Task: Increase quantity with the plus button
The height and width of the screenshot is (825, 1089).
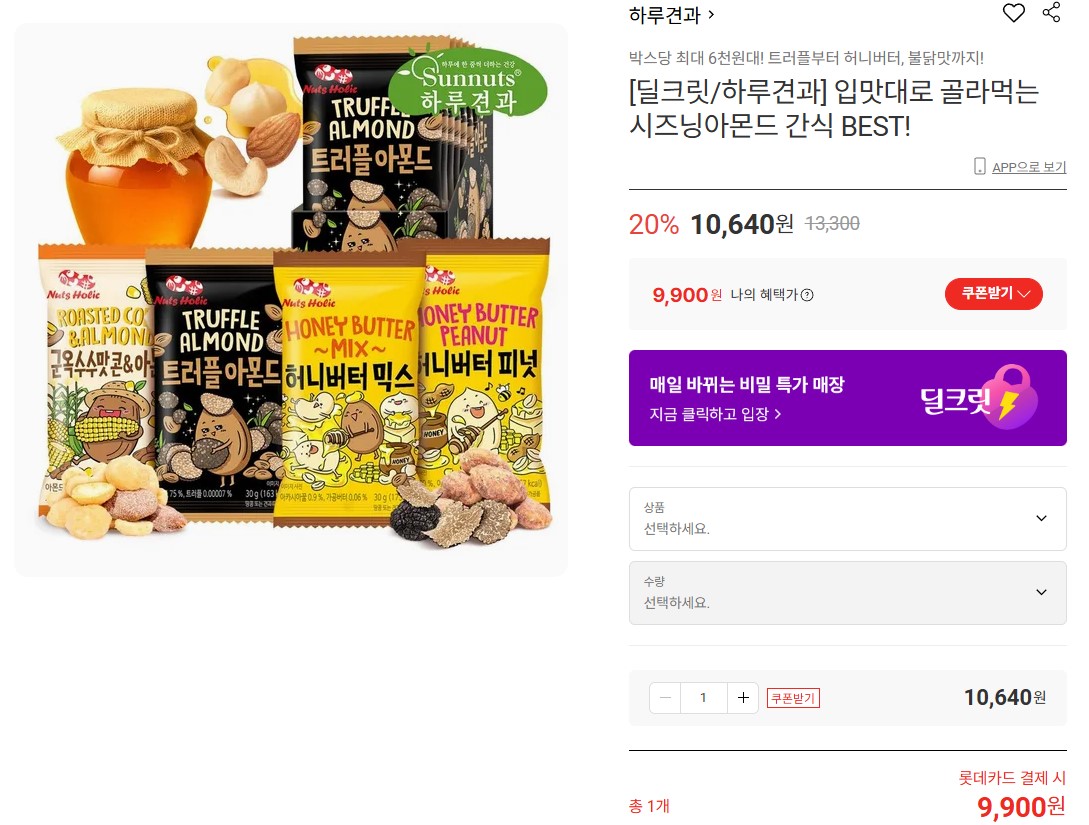Action: (742, 698)
